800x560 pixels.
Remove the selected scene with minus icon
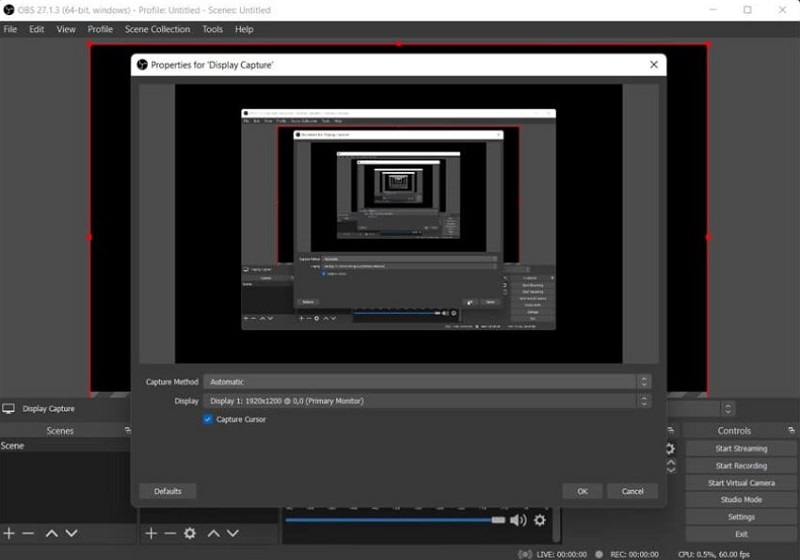(x=28, y=534)
